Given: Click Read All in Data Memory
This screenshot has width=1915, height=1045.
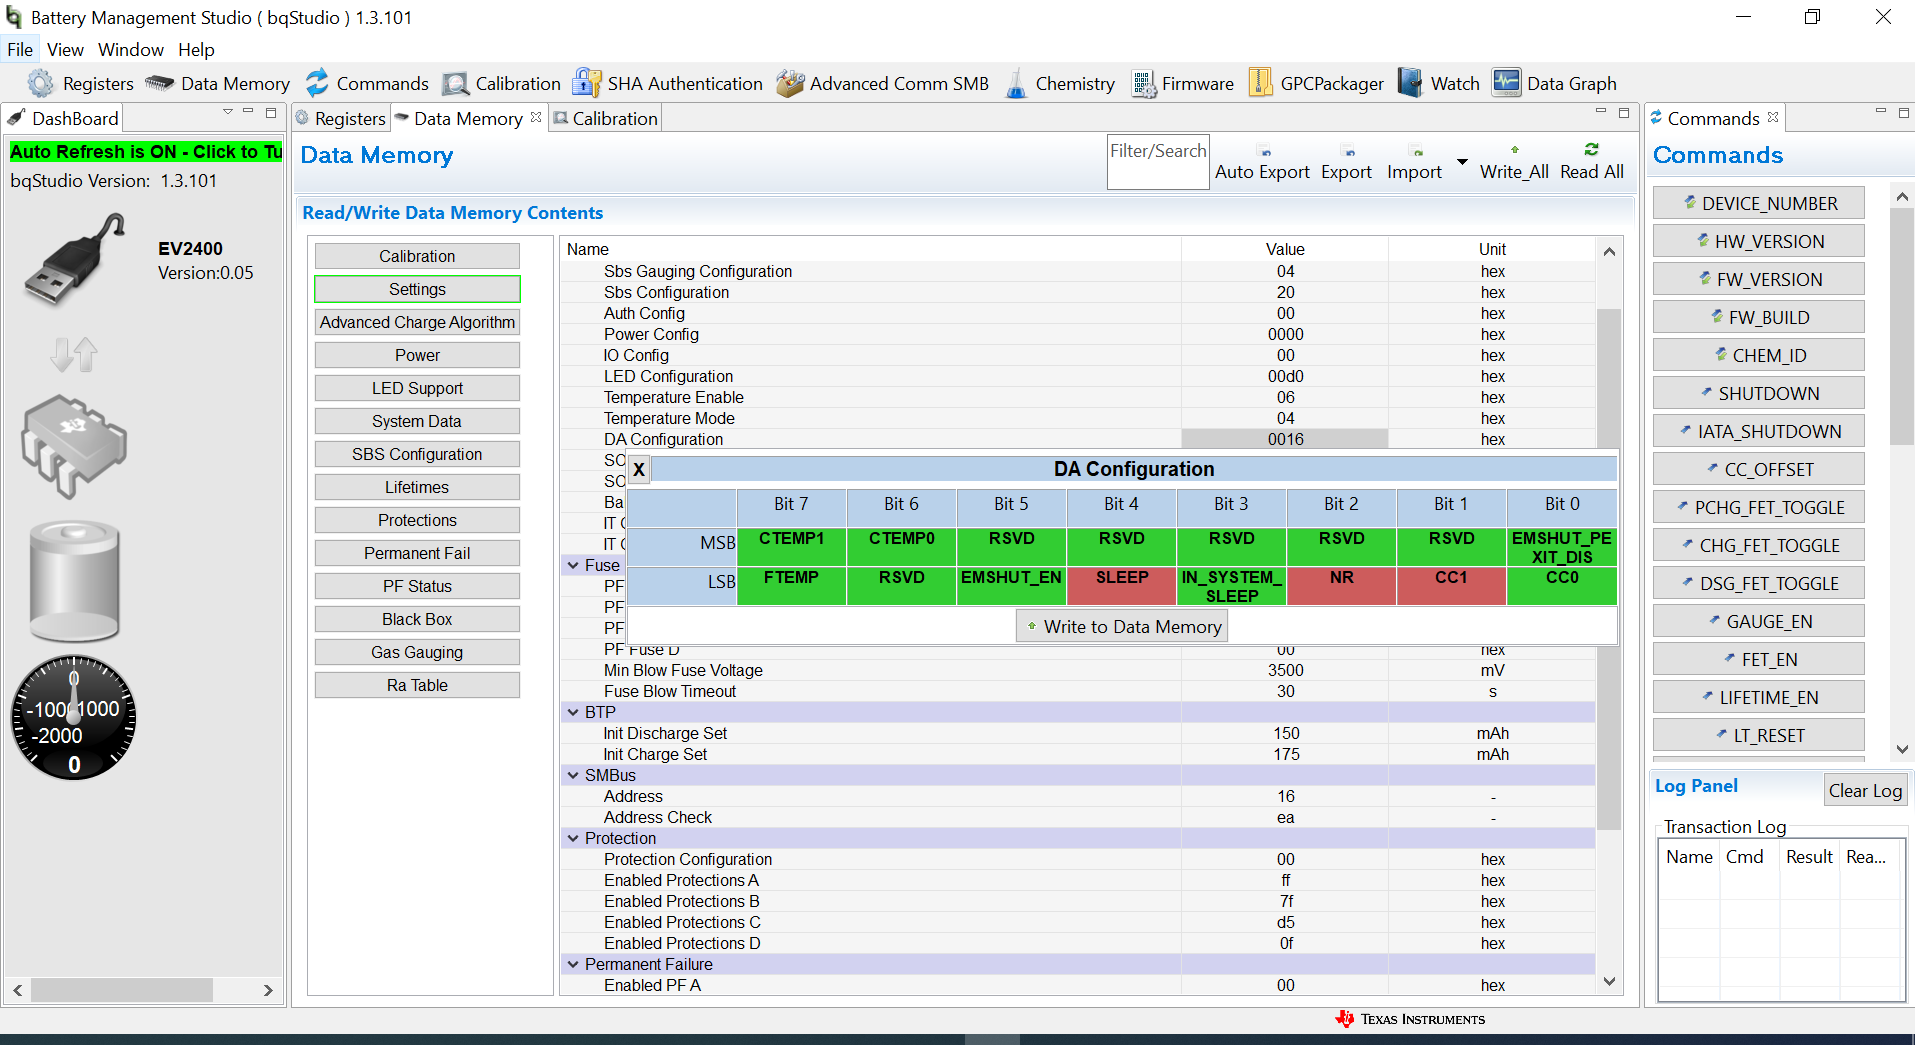Looking at the screenshot, I should coord(1592,162).
